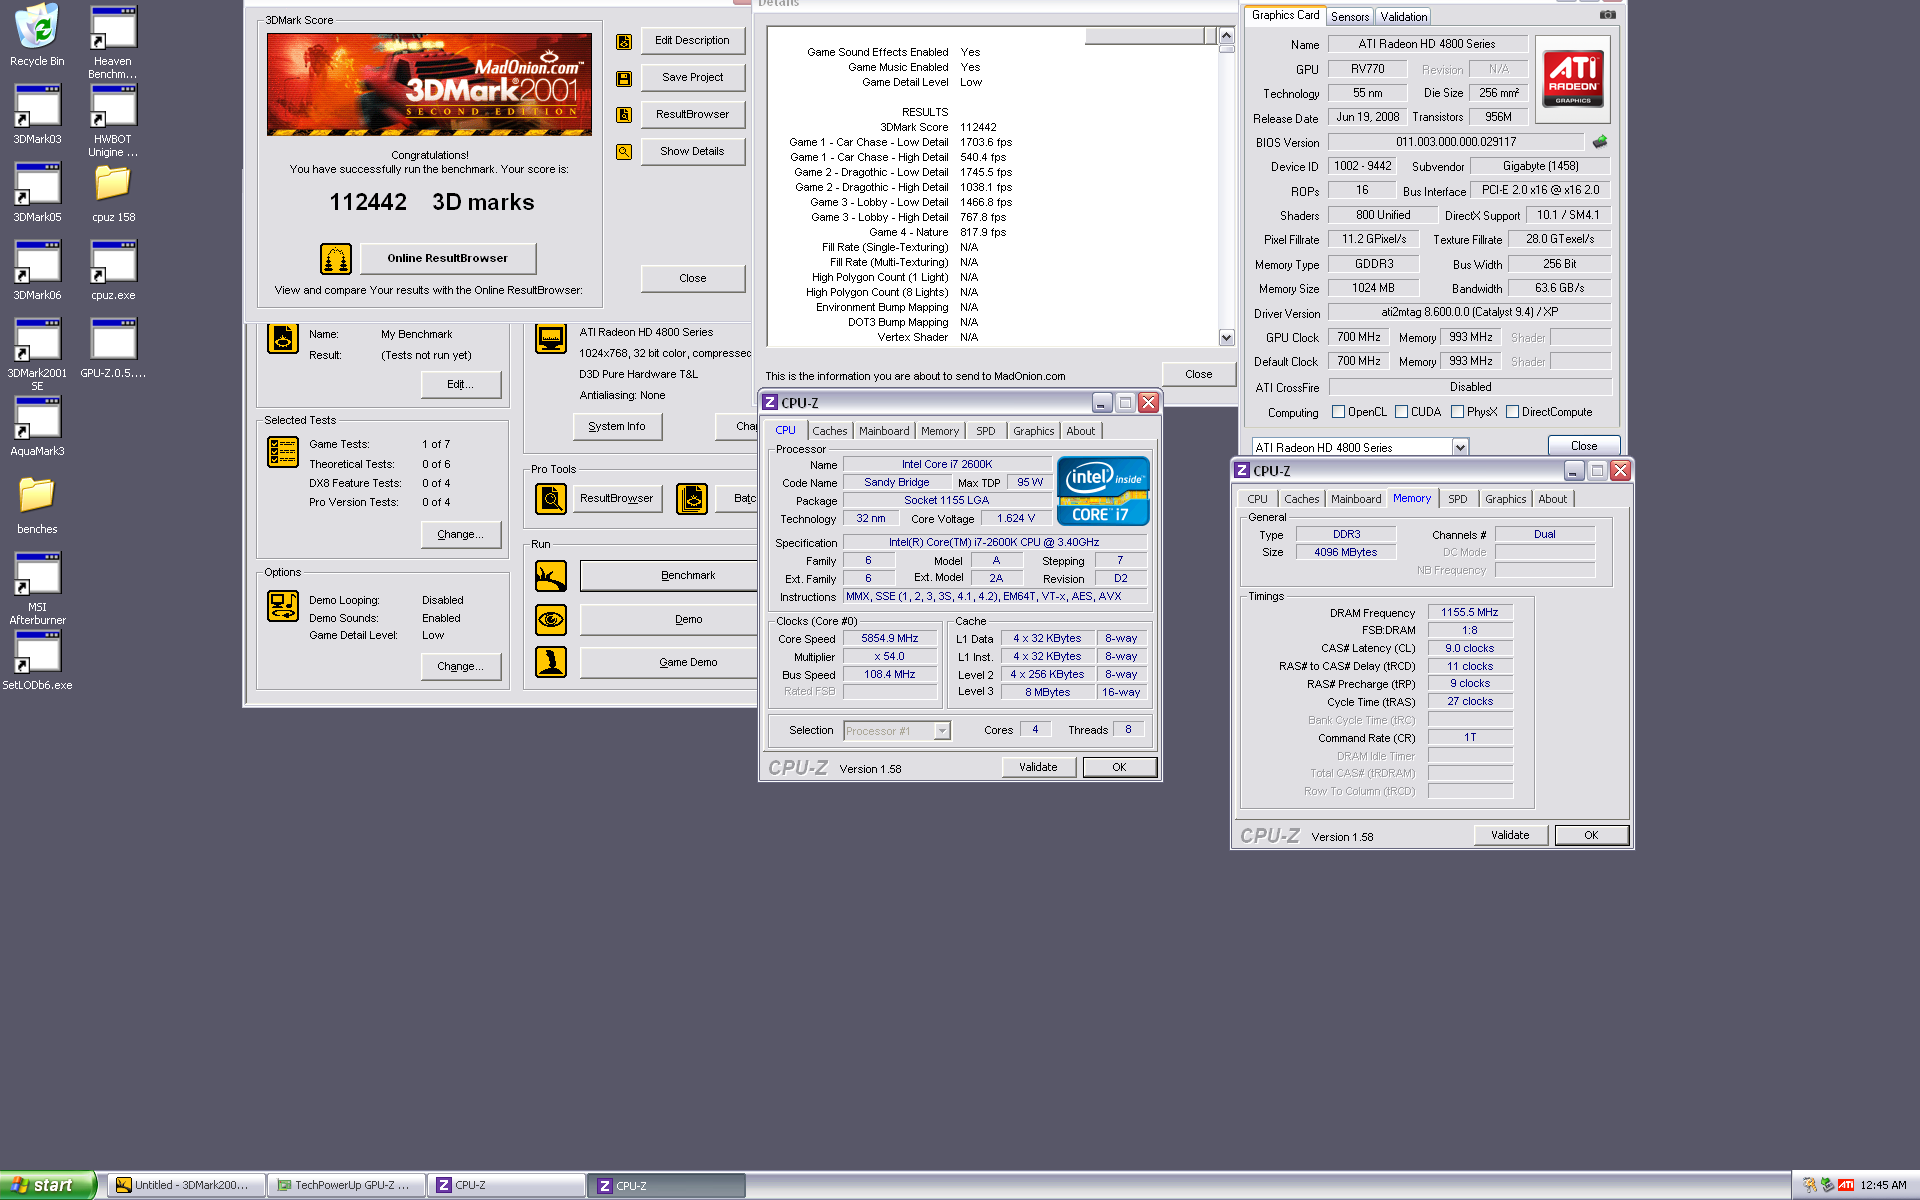Click the Edit Description button

(692, 41)
